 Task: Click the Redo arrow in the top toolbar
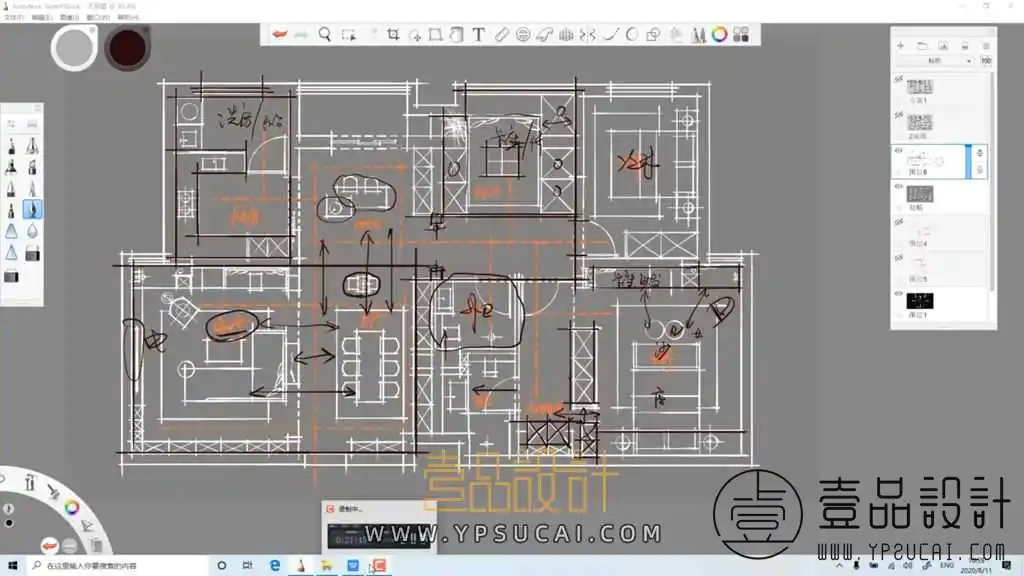301,35
